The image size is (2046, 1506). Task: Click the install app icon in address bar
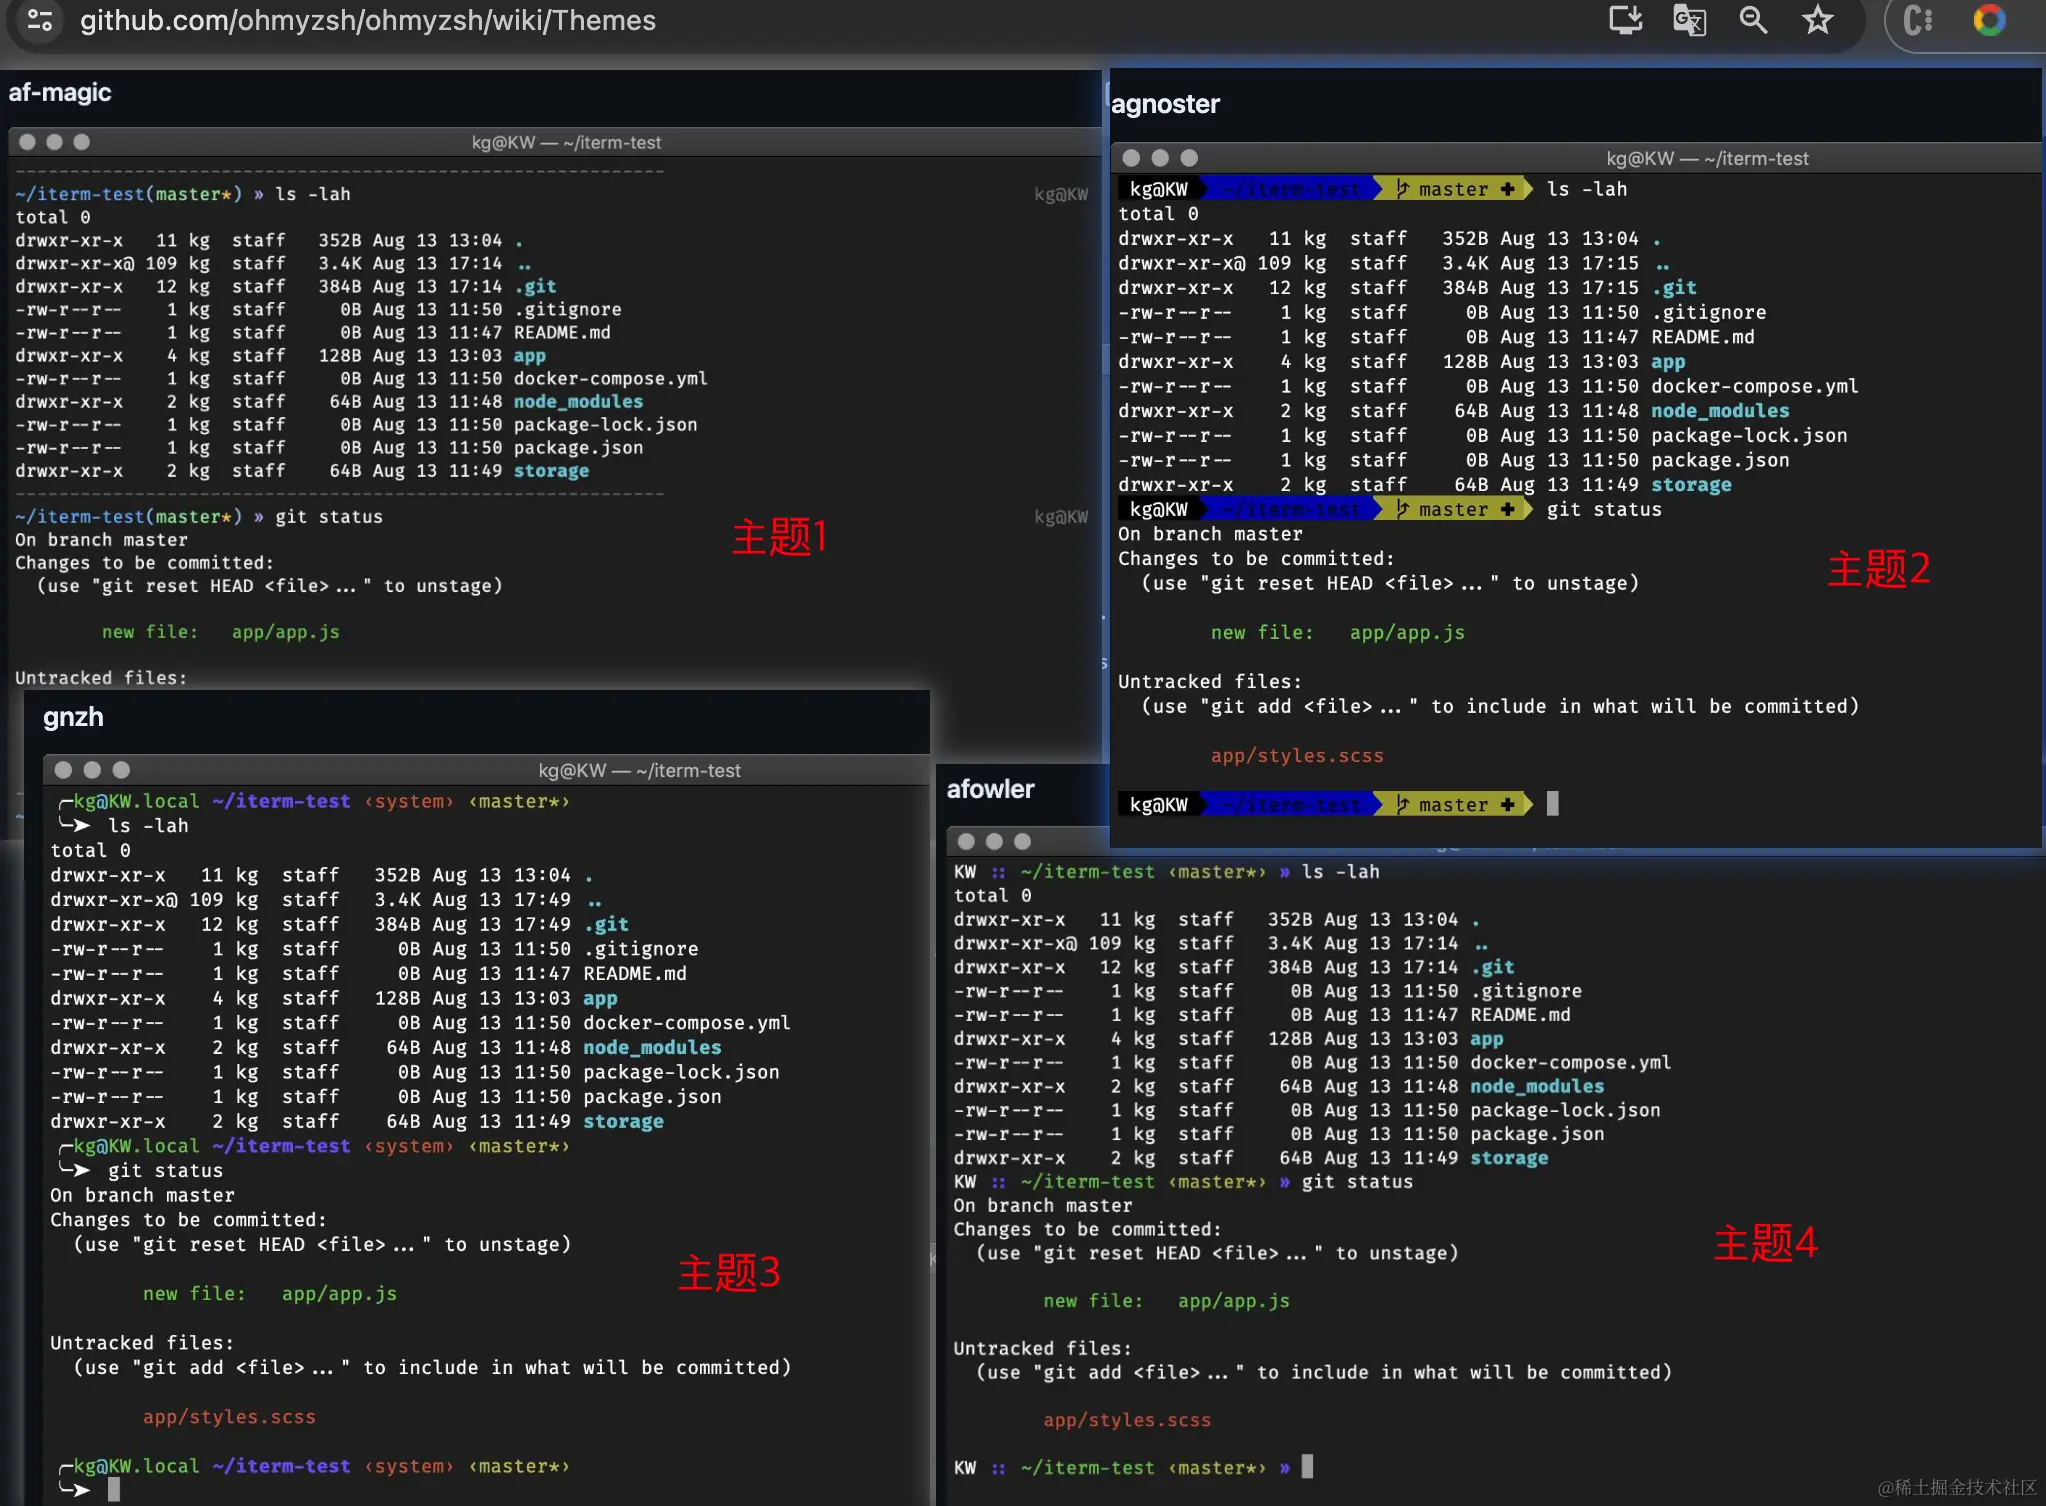pos(1625,20)
